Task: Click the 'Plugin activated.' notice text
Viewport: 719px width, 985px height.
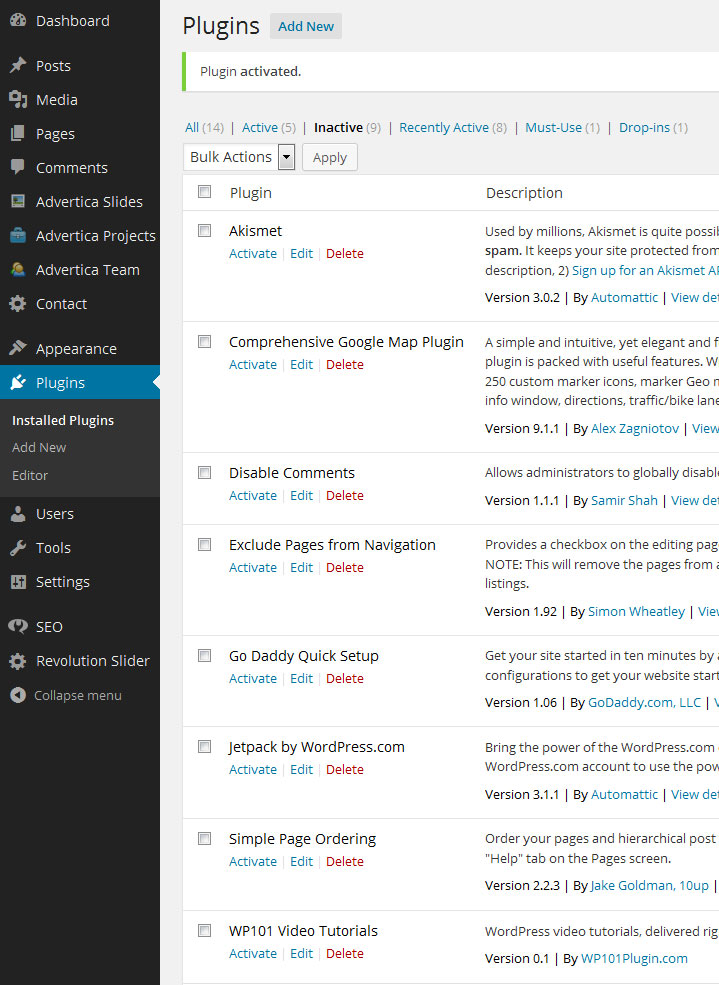Action: click(x=251, y=72)
